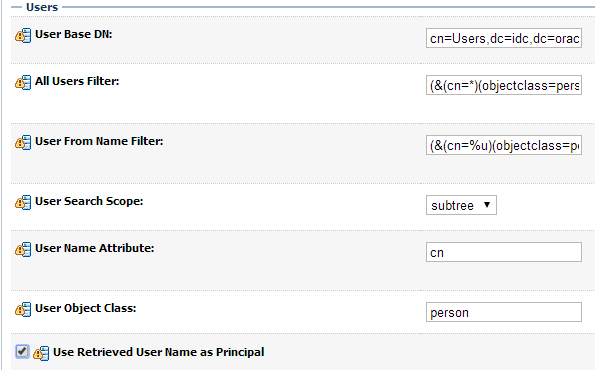Click the User Name Attribute field containing cn
This screenshot has width=599, height=370.
tap(504, 252)
